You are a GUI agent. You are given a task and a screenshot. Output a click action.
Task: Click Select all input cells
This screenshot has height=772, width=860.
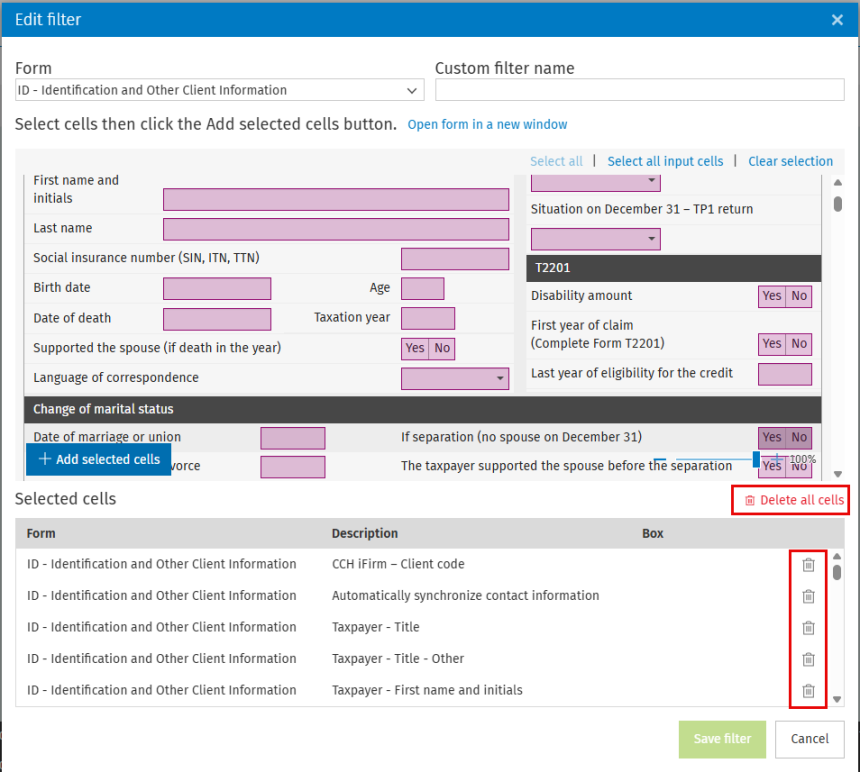(665, 161)
